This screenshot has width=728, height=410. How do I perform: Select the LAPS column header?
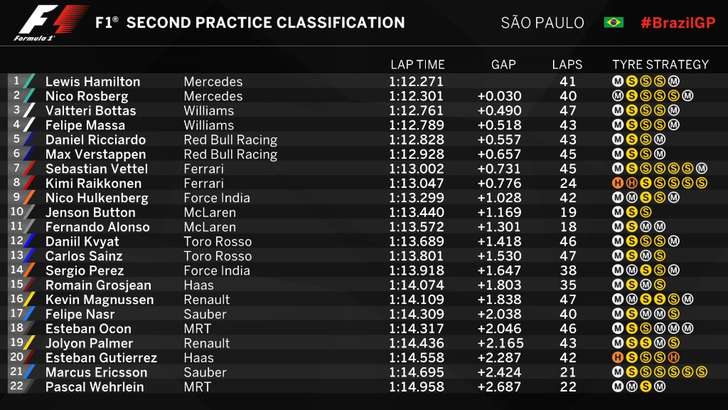click(567, 64)
